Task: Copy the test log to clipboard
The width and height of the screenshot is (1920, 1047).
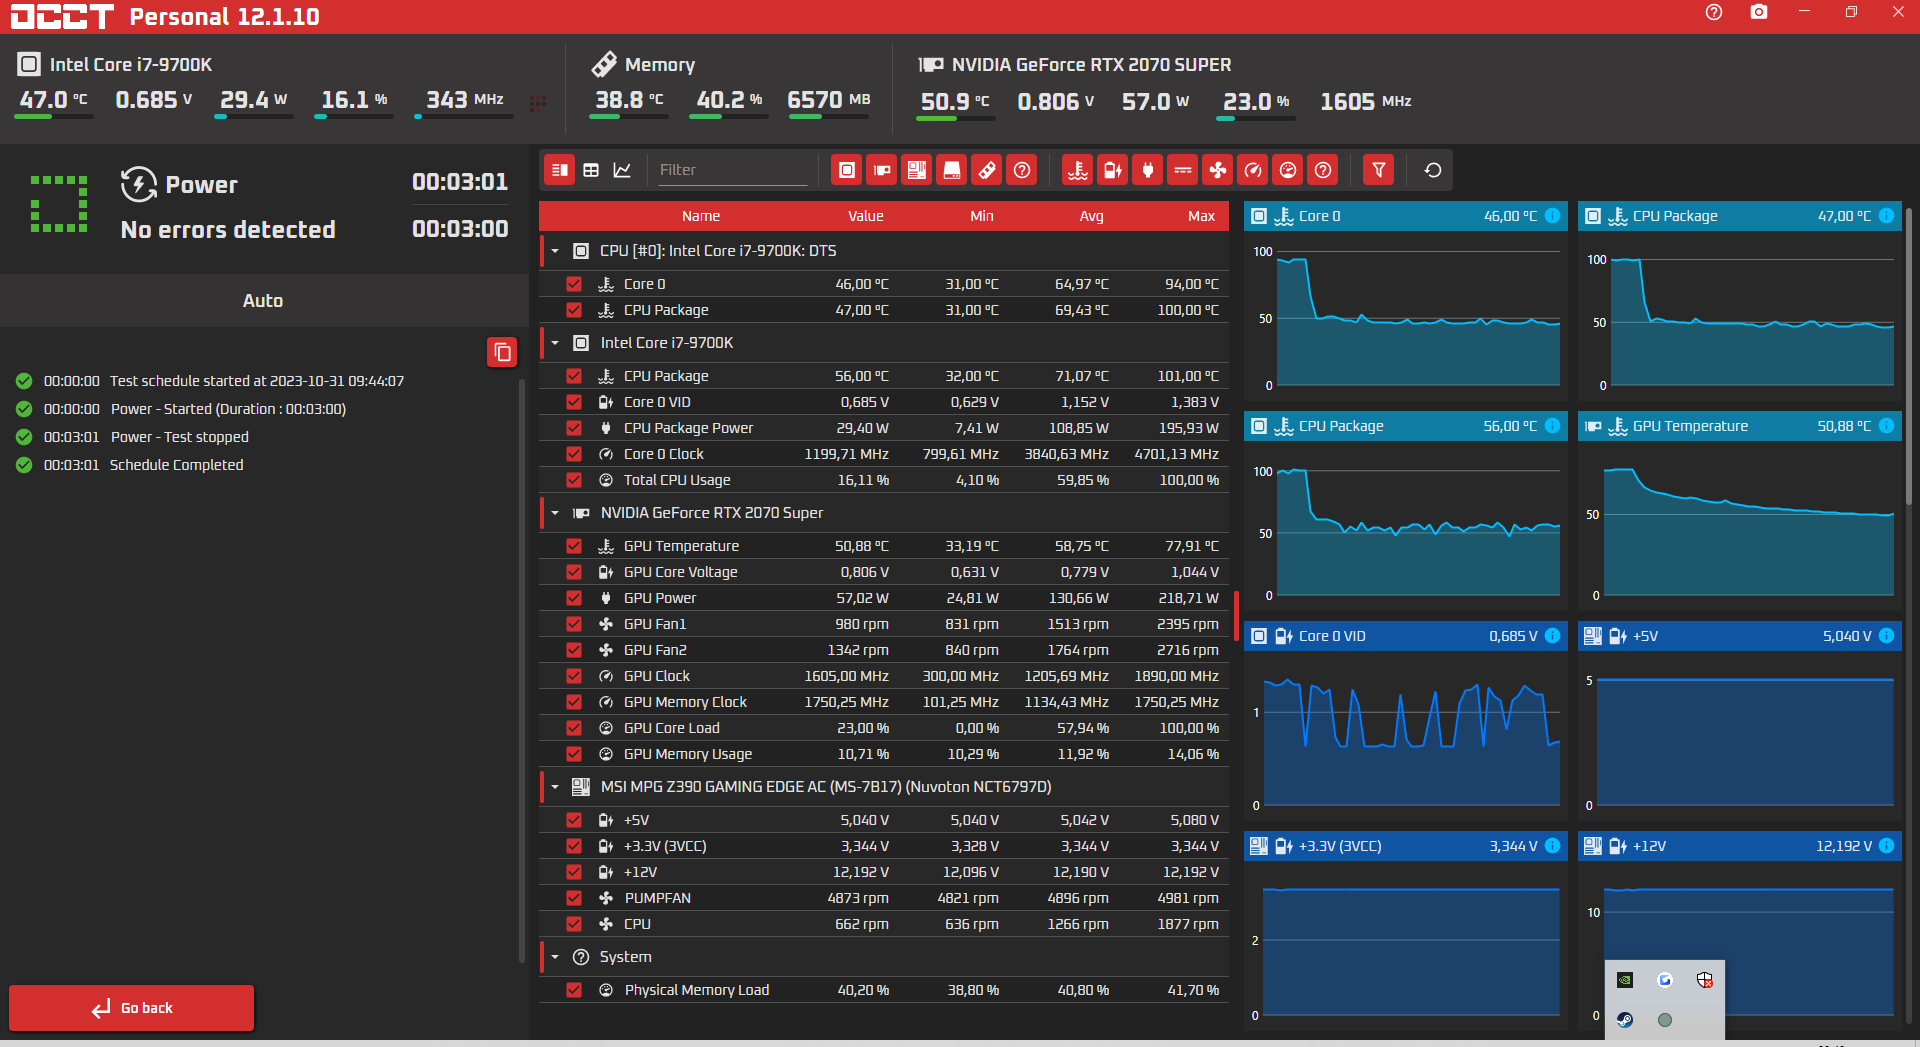Action: click(502, 352)
